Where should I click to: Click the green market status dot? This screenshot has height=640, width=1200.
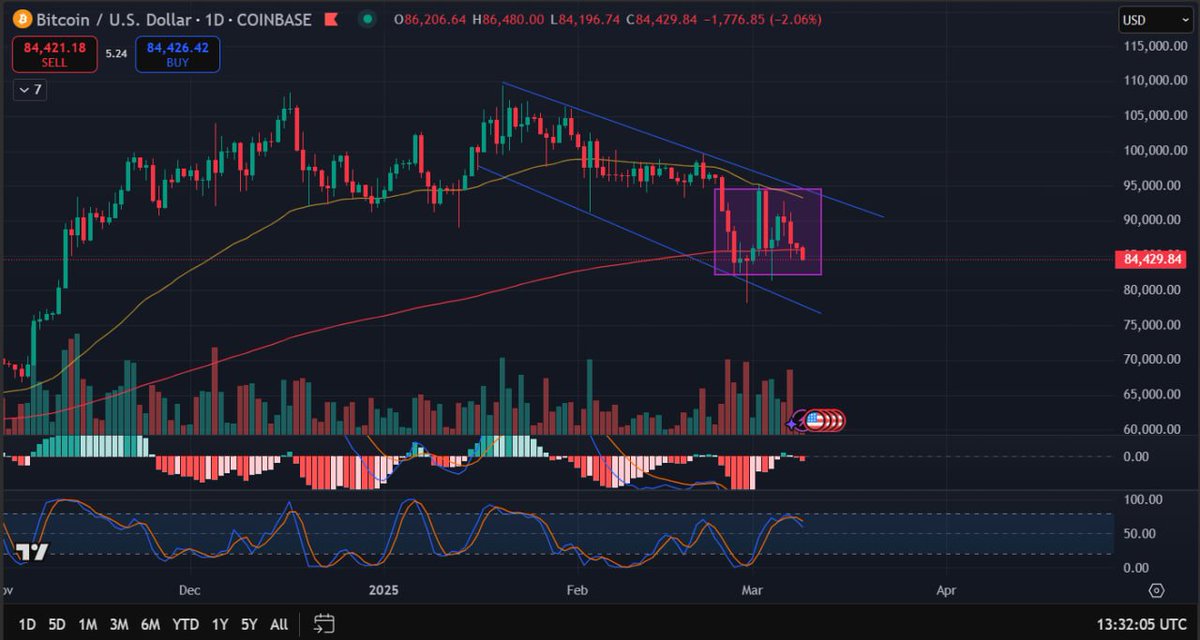[369, 19]
